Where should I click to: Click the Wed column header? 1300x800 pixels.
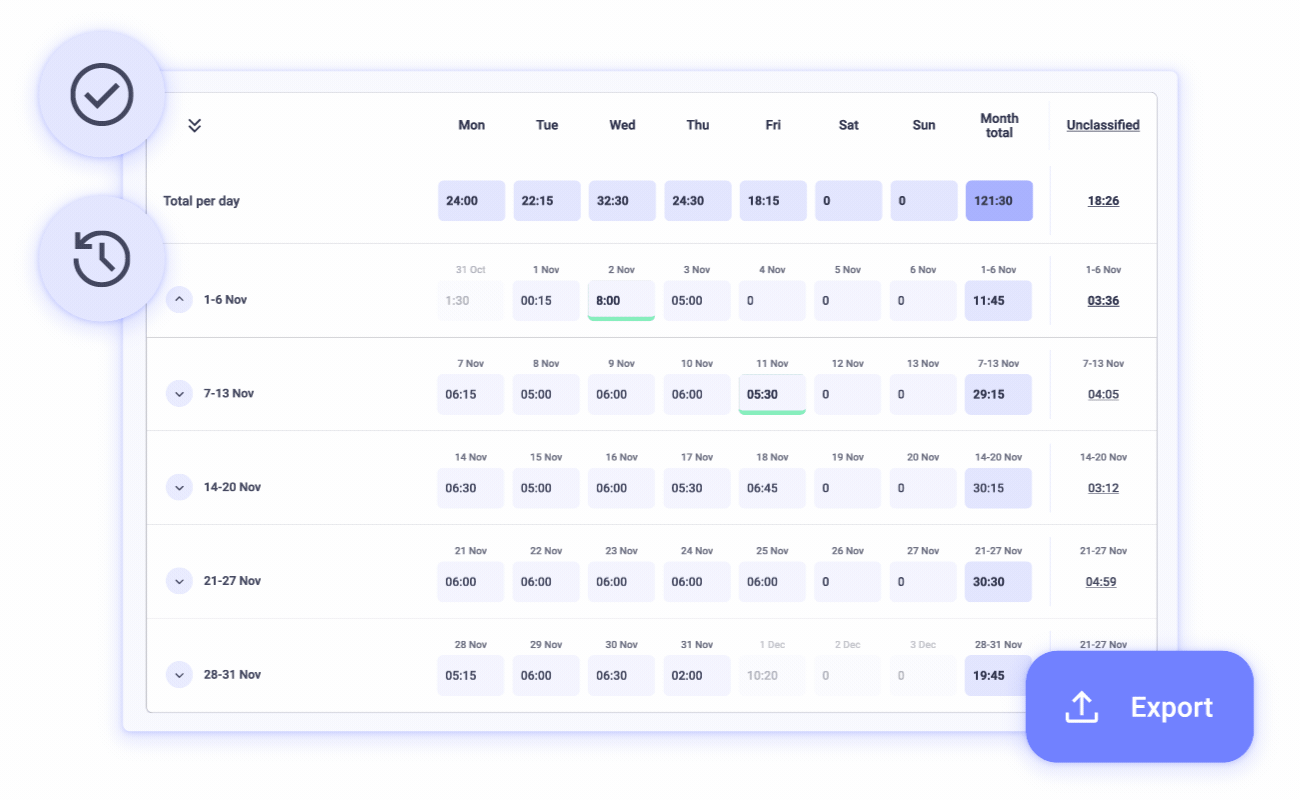(x=622, y=125)
